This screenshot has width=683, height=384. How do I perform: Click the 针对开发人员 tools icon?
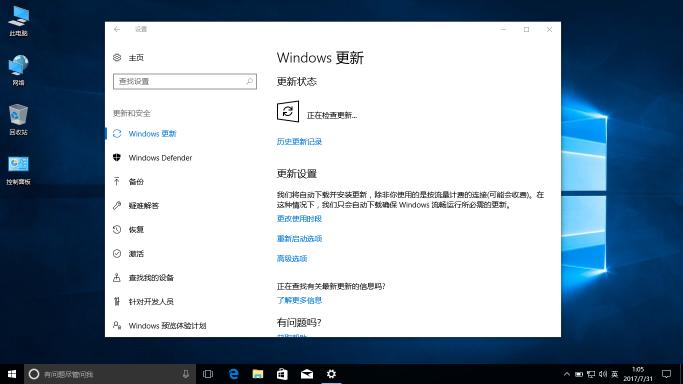click(x=117, y=301)
